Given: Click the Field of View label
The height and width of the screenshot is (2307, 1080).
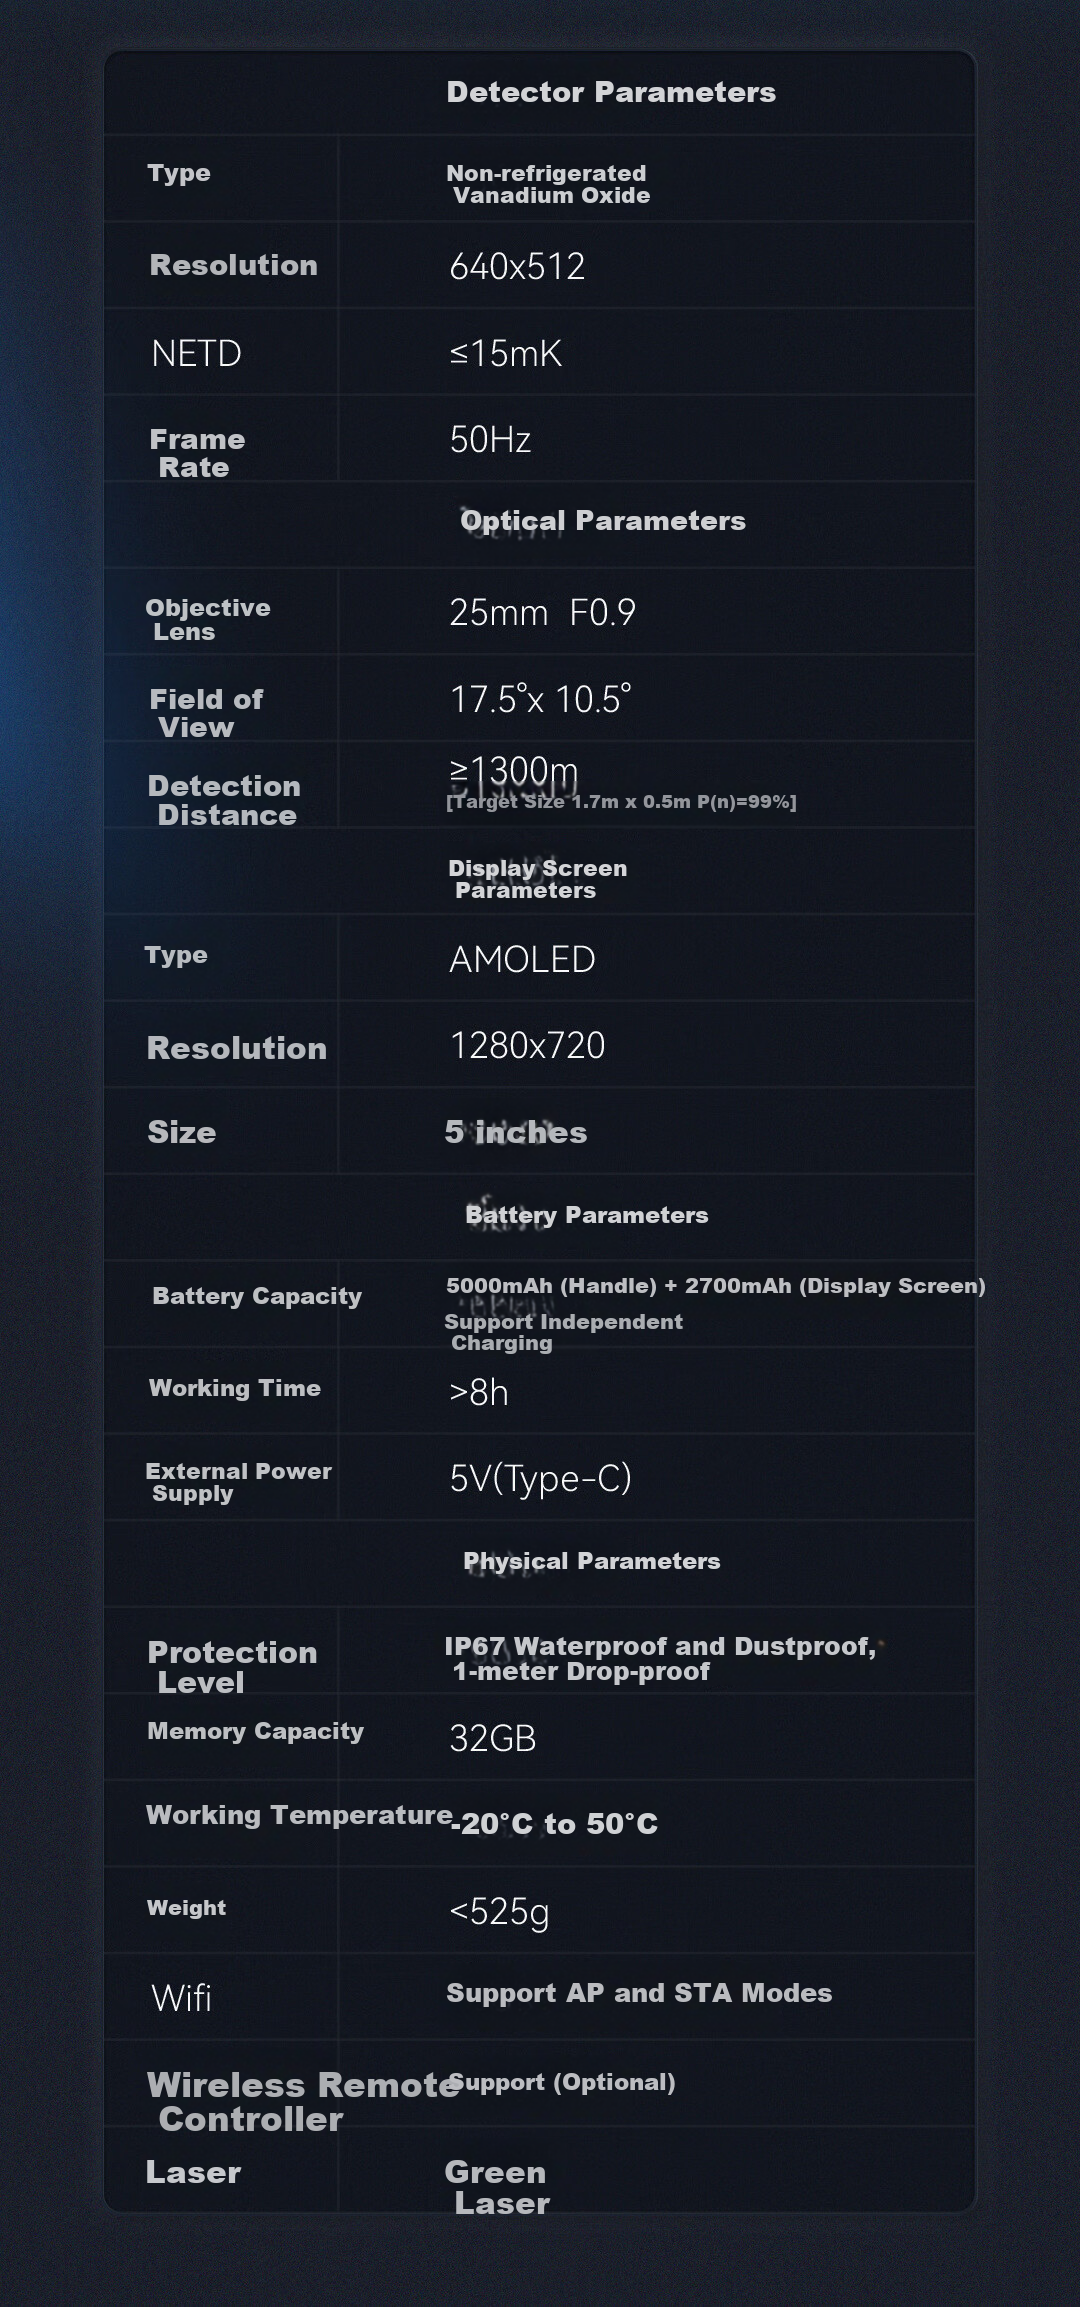Looking at the screenshot, I should [206, 713].
